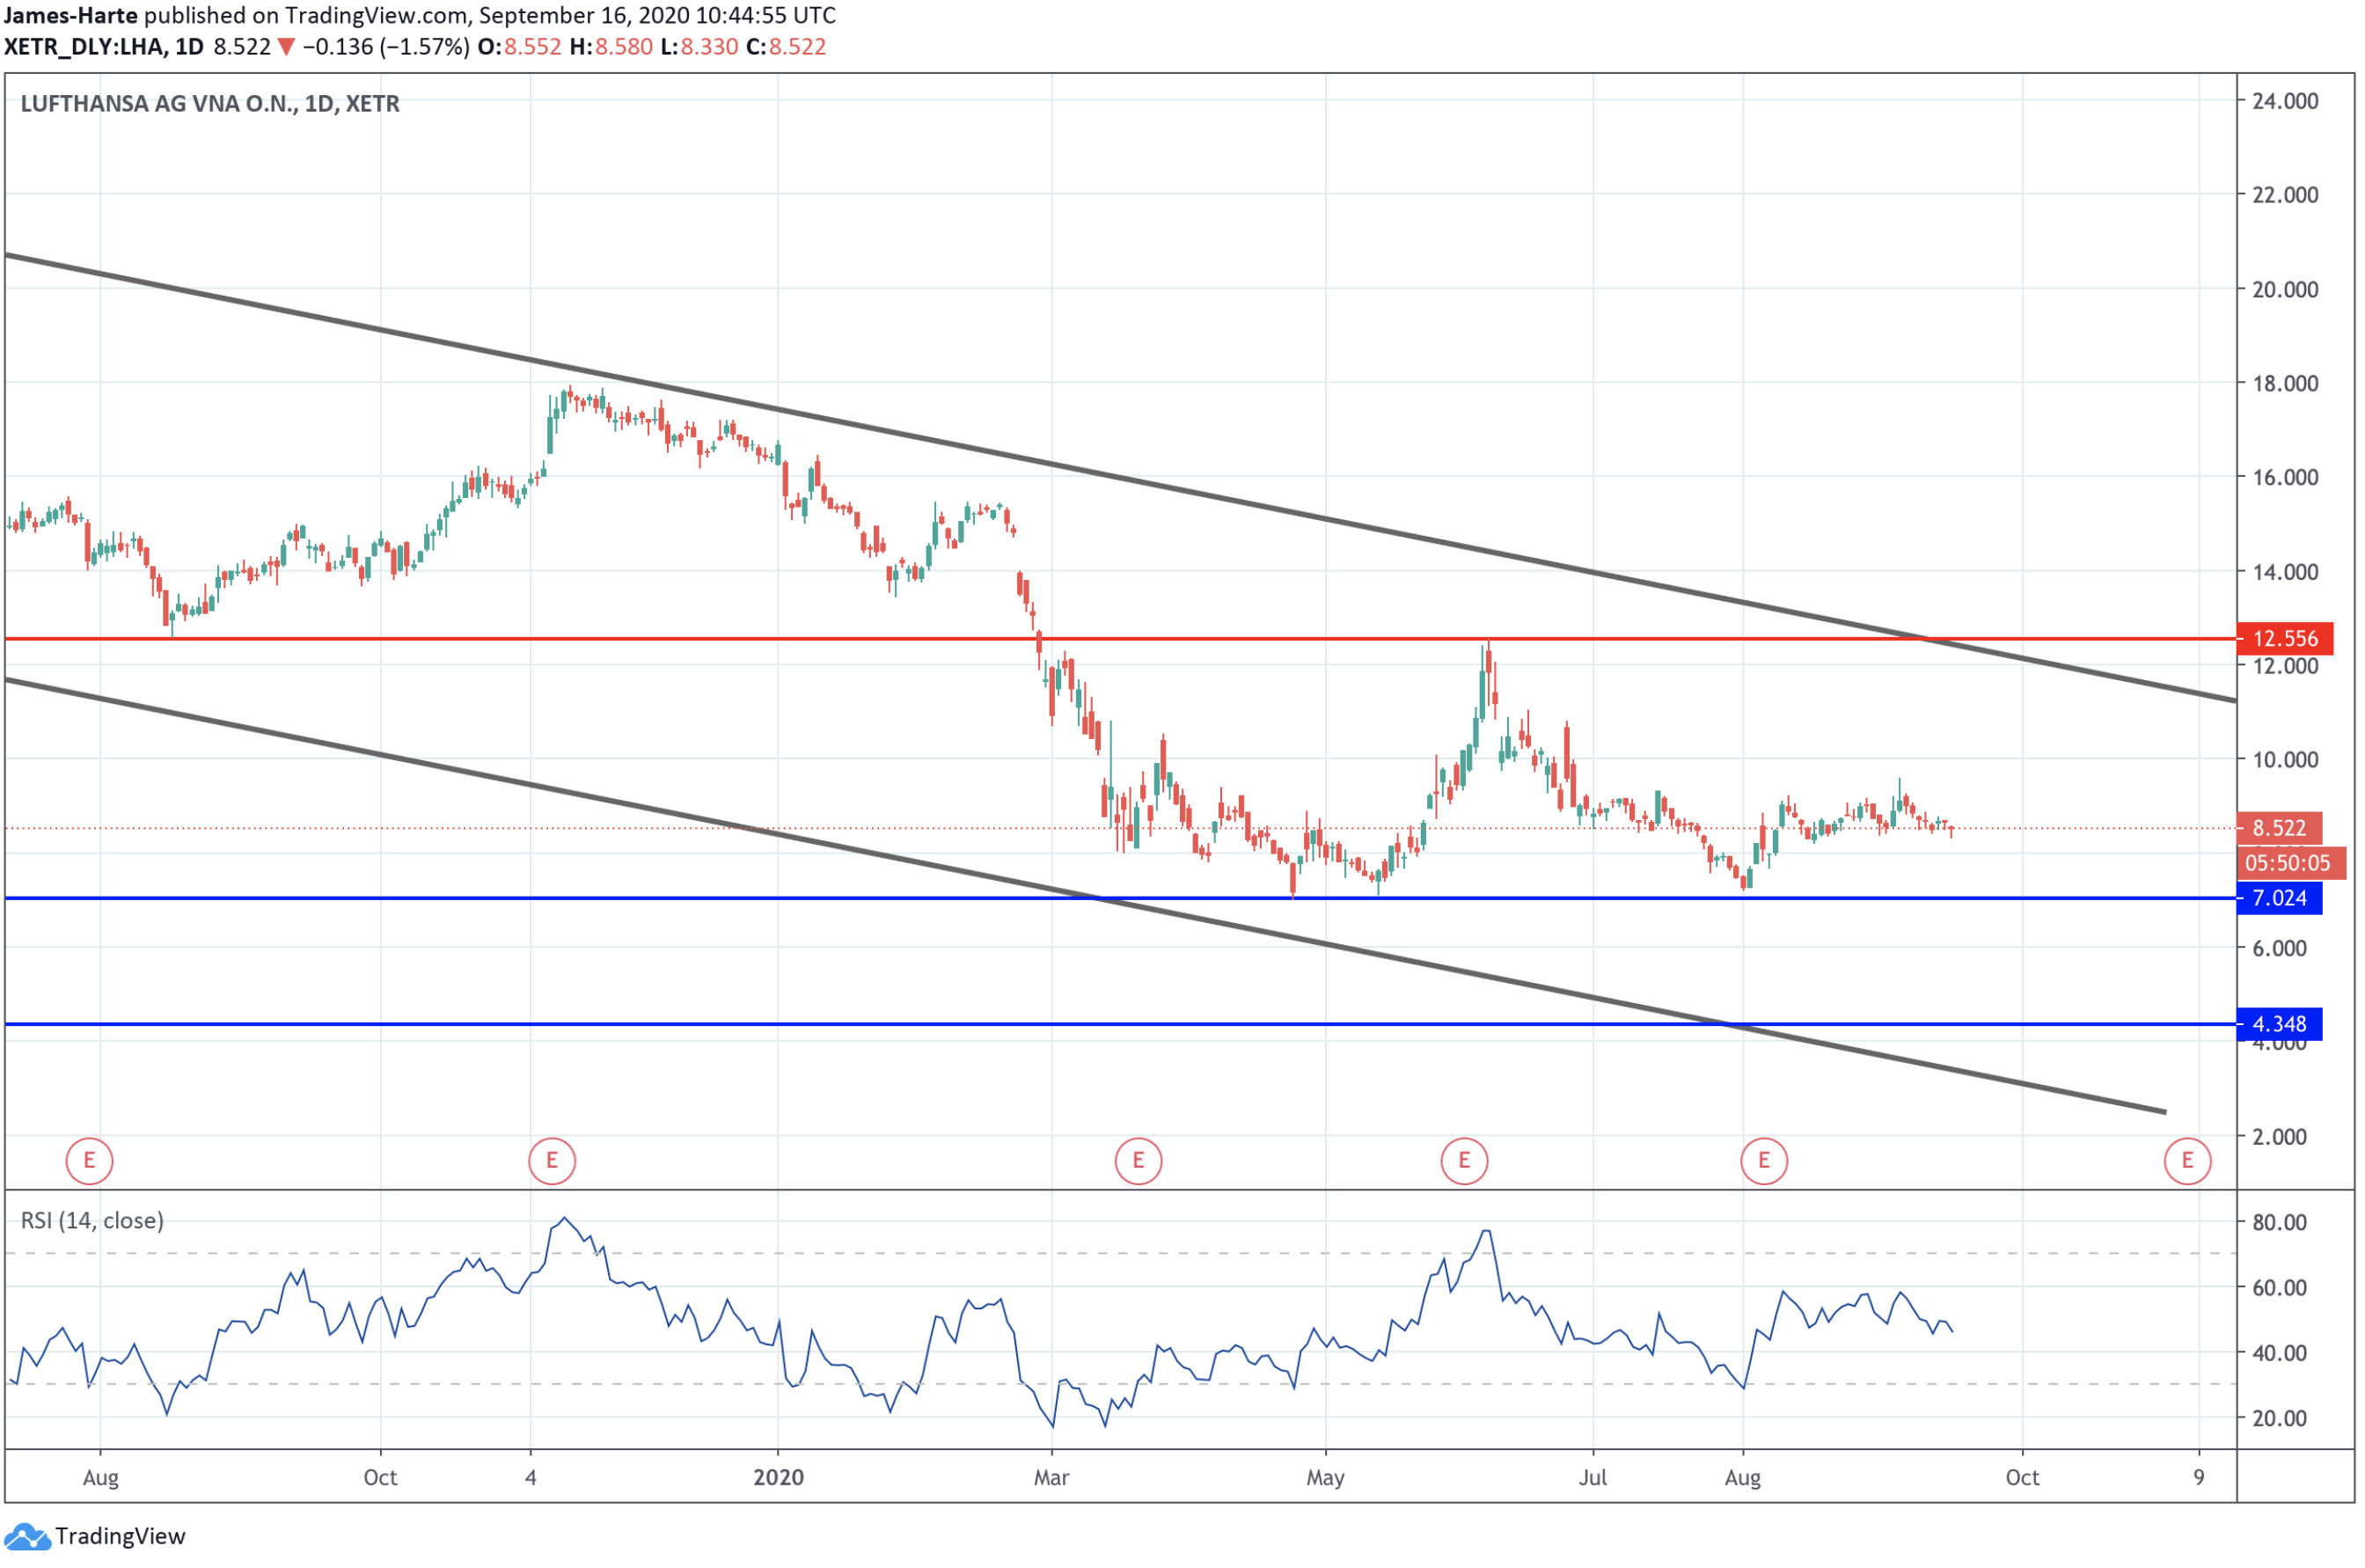Viewport: 2365px width, 1568px height.
Task: Click the May label on time axis
Action: coord(1326,1478)
